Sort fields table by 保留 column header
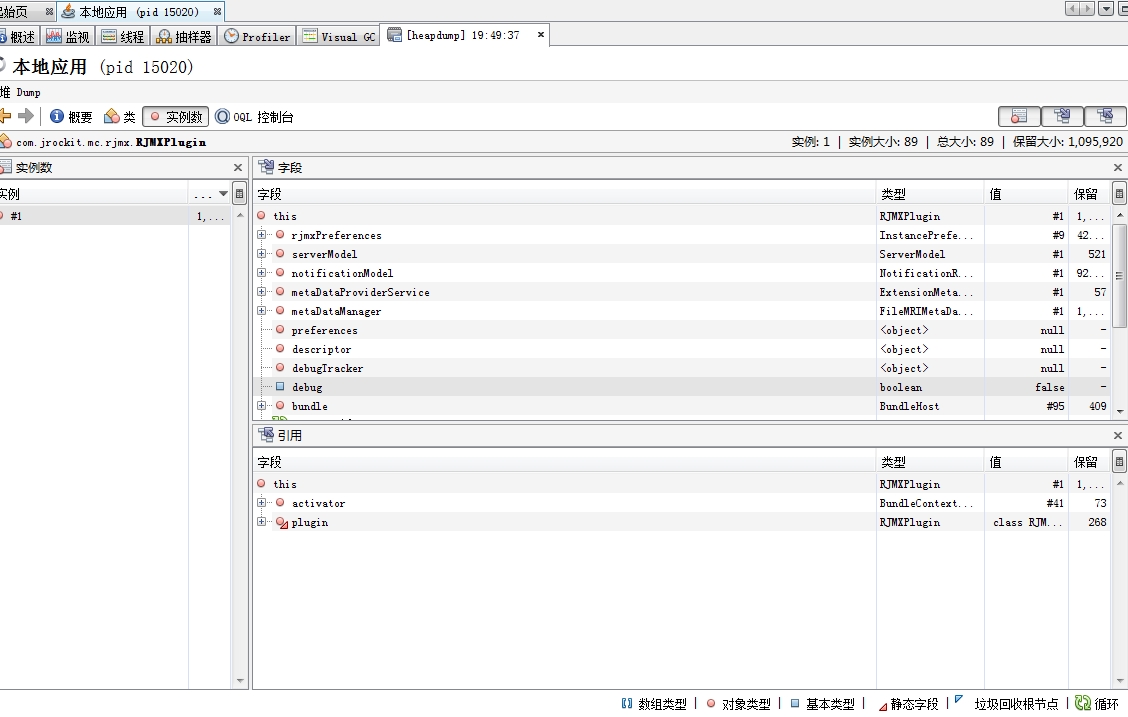The height and width of the screenshot is (717, 1128). (1088, 193)
